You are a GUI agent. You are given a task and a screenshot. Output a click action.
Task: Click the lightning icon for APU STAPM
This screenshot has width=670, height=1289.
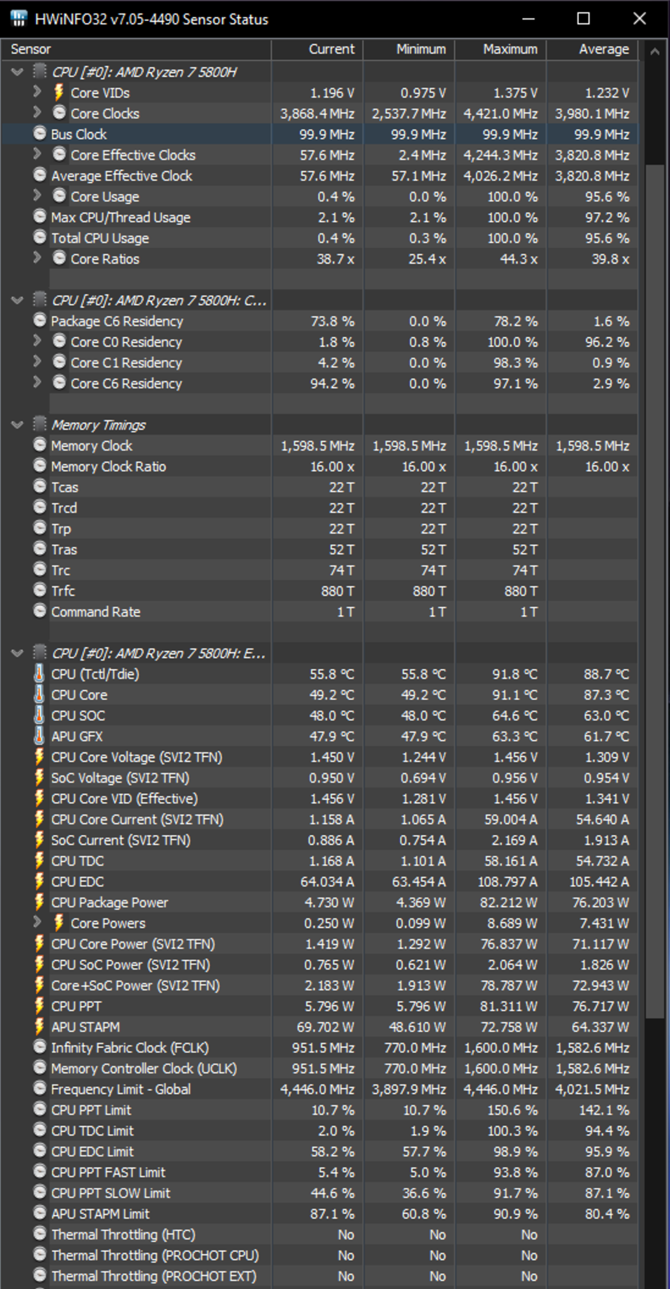pyautogui.click(x=40, y=1027)
